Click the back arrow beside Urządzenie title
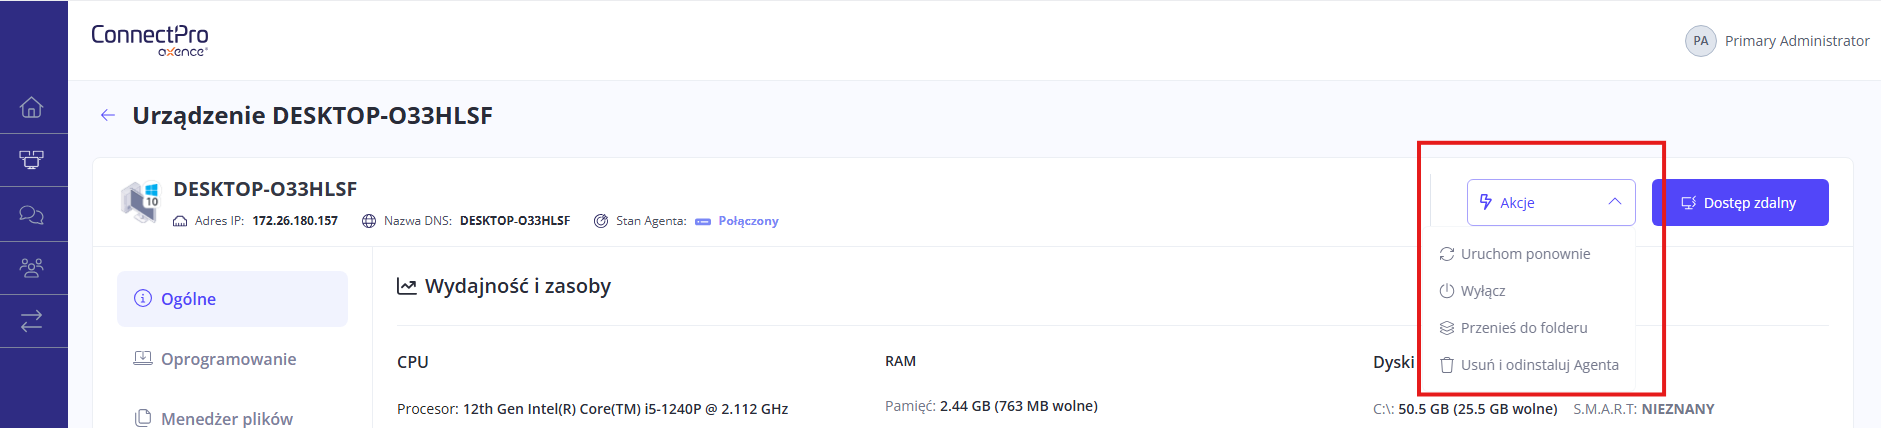This screenshot has height=428, width=1881. tap(108, 115)
